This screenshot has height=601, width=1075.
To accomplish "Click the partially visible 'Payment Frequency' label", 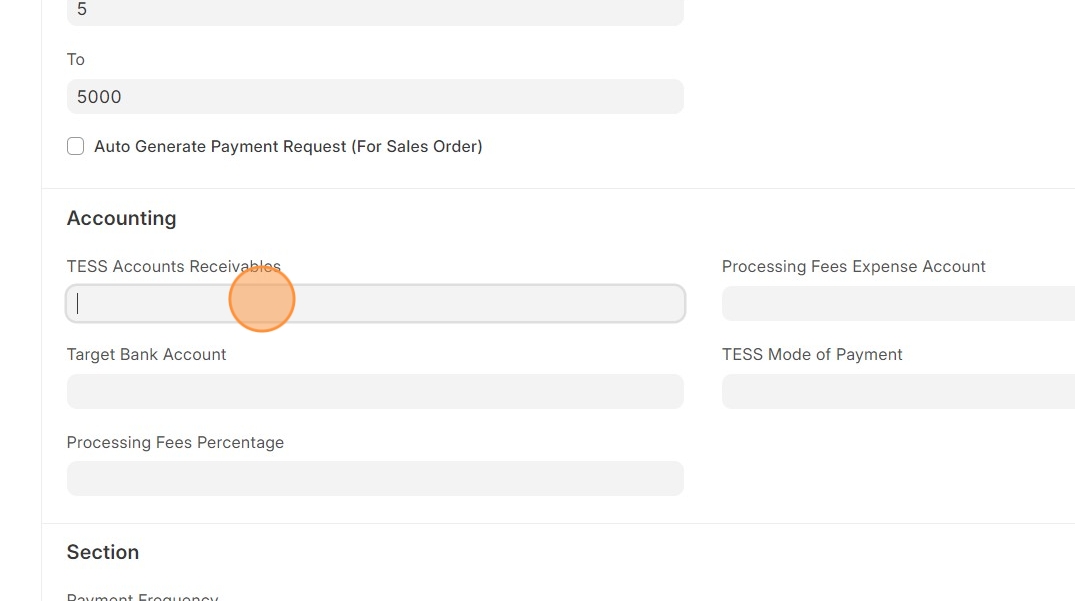I will pyautogui.click(x=142, y=596).
